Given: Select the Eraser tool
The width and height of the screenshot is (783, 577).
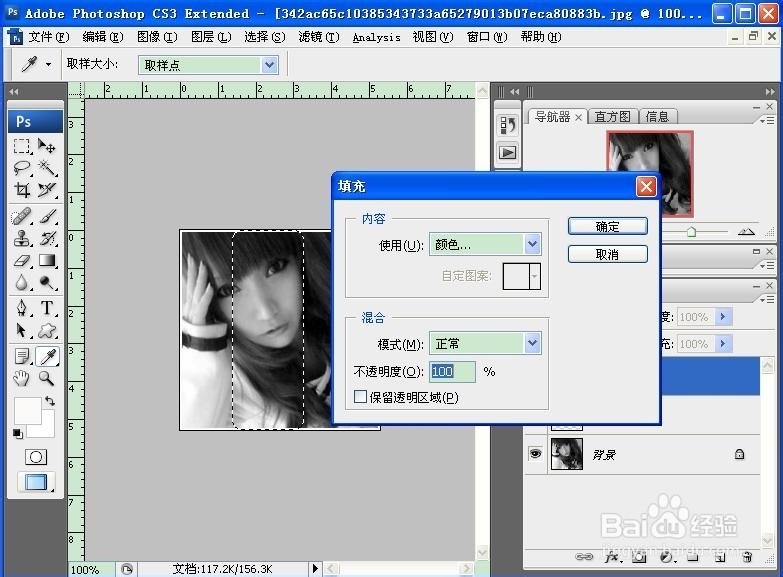Looking at the screenshot, I should [x=21, y=260].
